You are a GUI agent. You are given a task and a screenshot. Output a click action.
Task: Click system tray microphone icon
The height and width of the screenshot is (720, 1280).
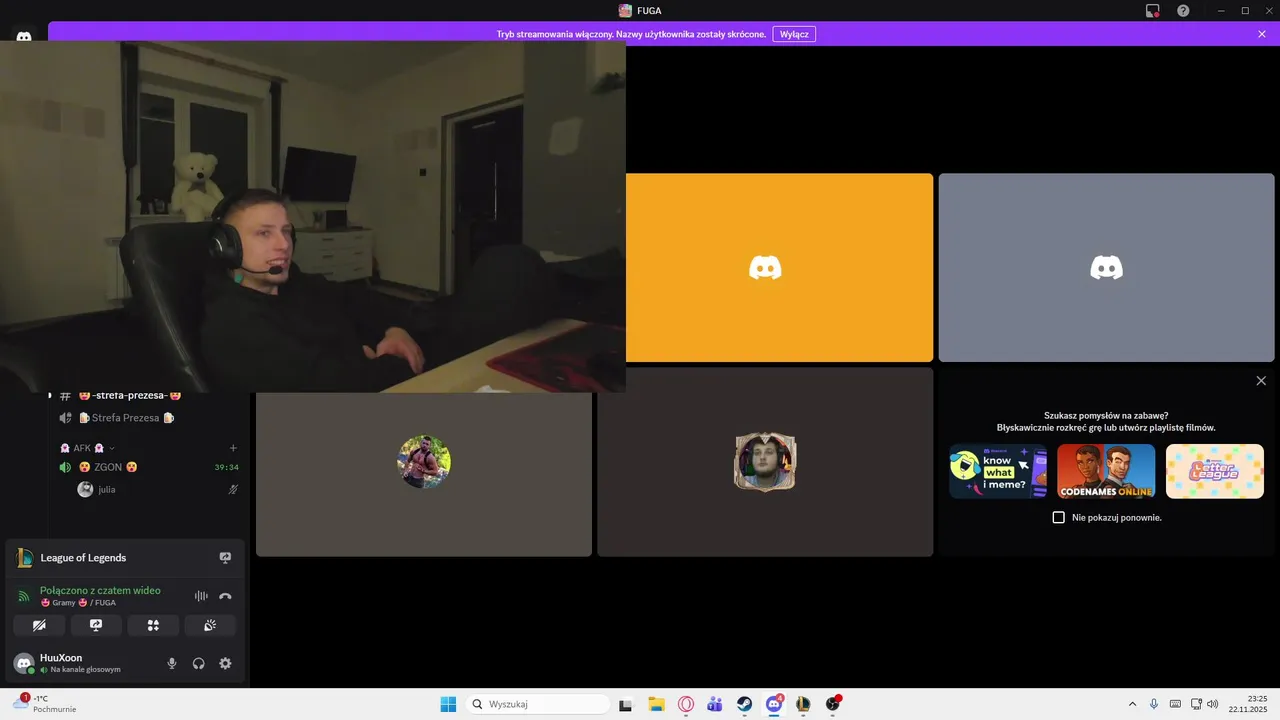pyautogui.click(x=1154, y=704)
